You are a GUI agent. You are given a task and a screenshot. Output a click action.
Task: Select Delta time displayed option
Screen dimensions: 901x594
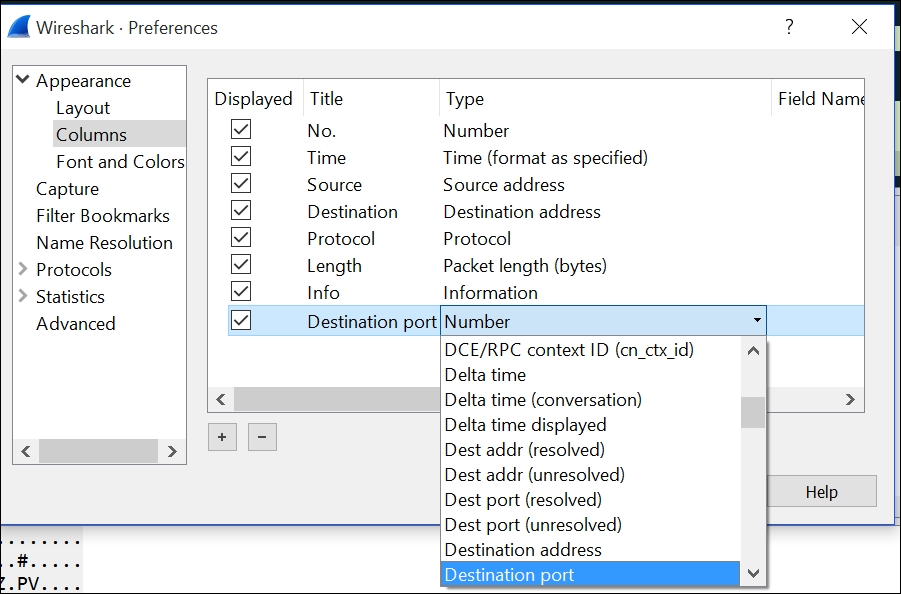click(x=591, y=425)
